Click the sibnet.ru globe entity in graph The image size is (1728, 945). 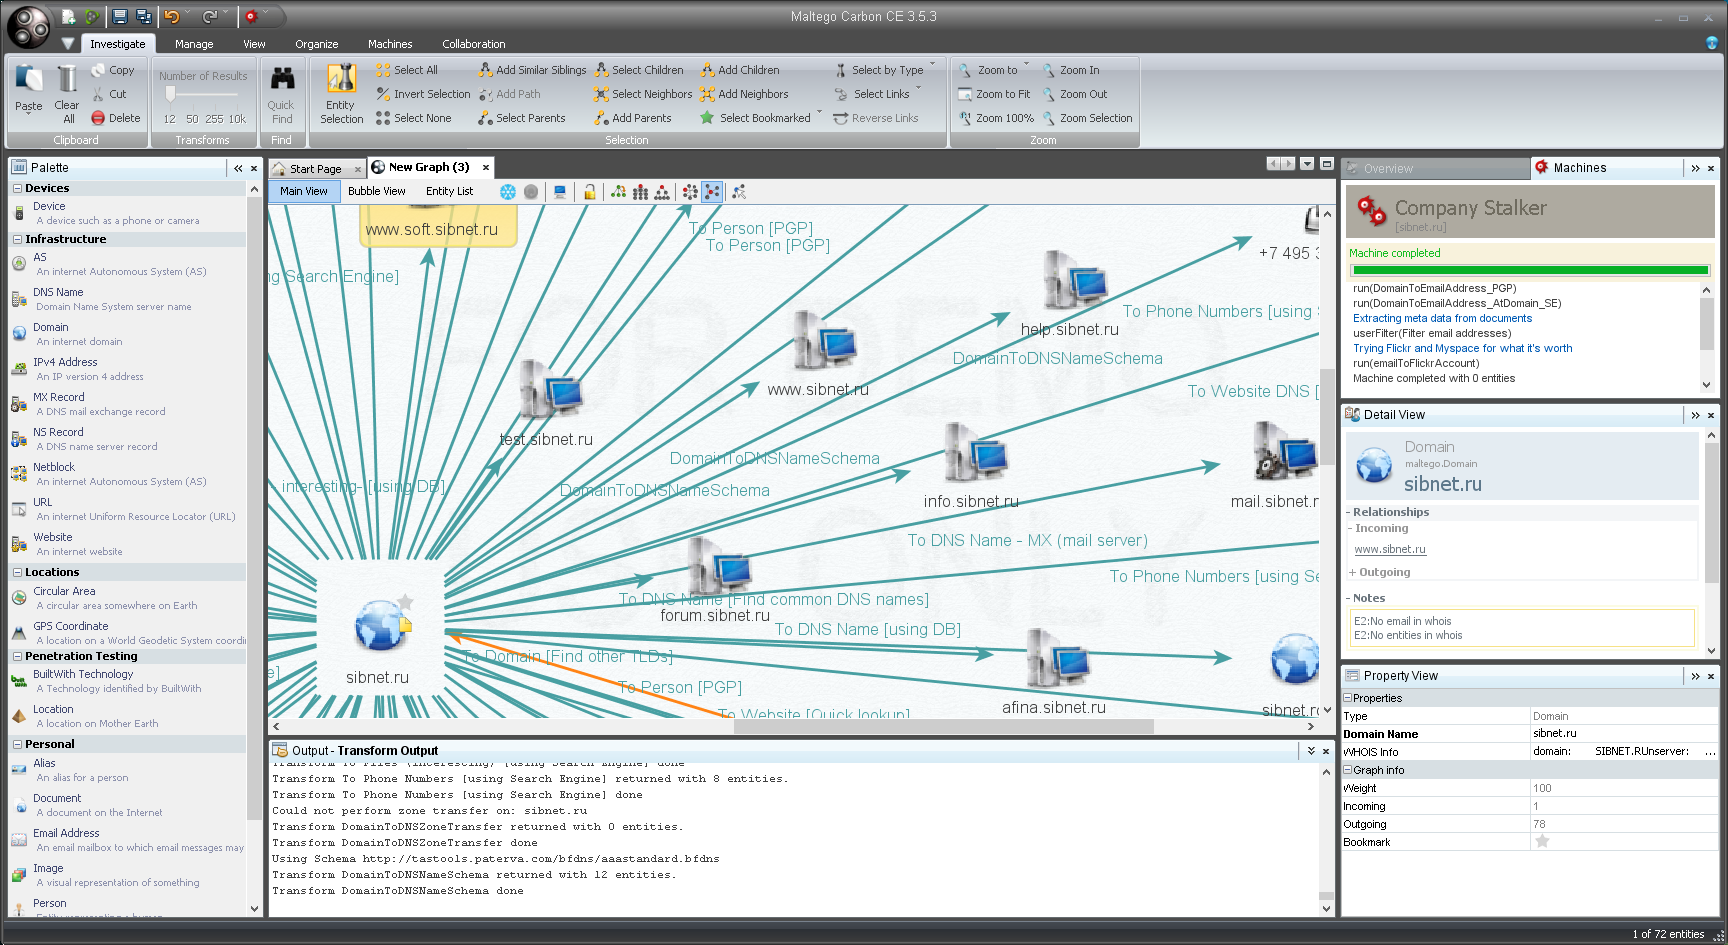point(380,627)
